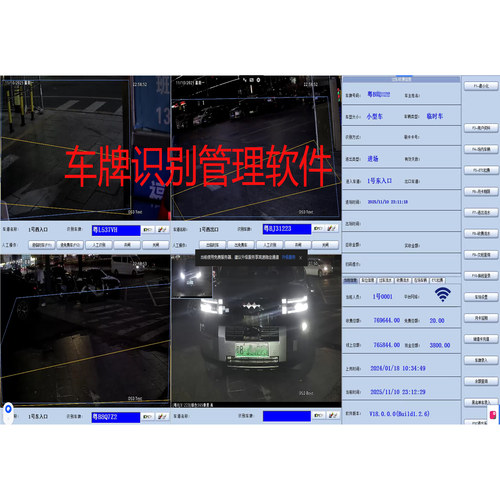Viewport: 500px width, 500px height.
Task: Click 开闸 button for lane 1号西入口
Action: [127, 245]
